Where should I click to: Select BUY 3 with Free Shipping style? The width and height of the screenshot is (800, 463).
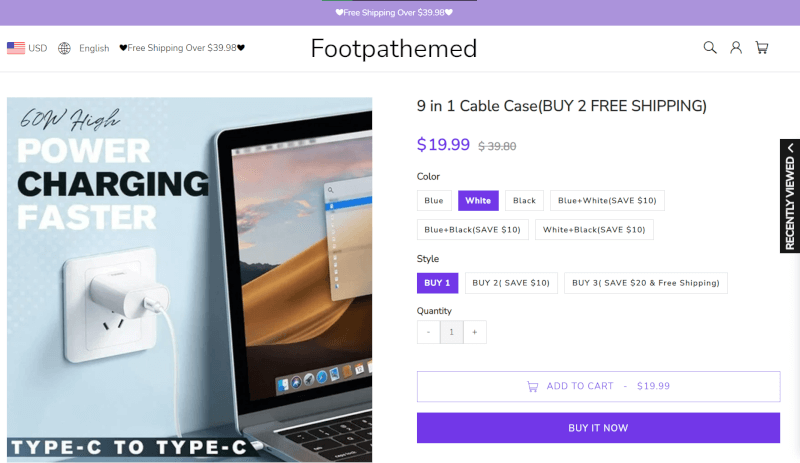tap(646, 283)
